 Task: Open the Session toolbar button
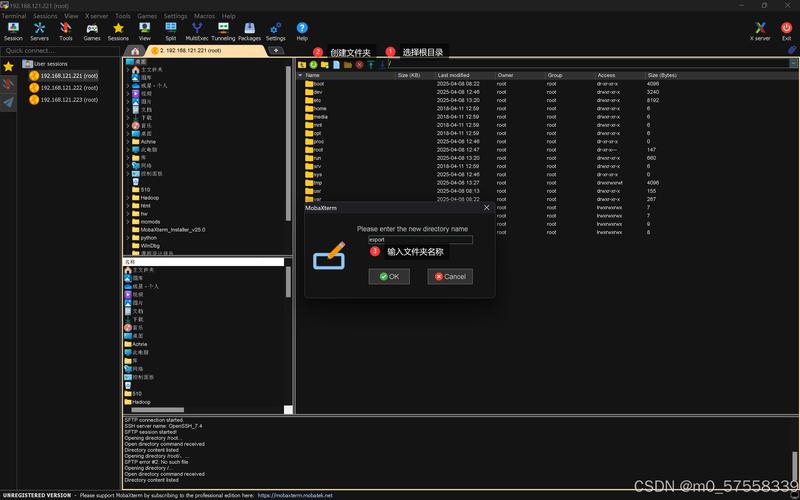(x=13, y=31)
